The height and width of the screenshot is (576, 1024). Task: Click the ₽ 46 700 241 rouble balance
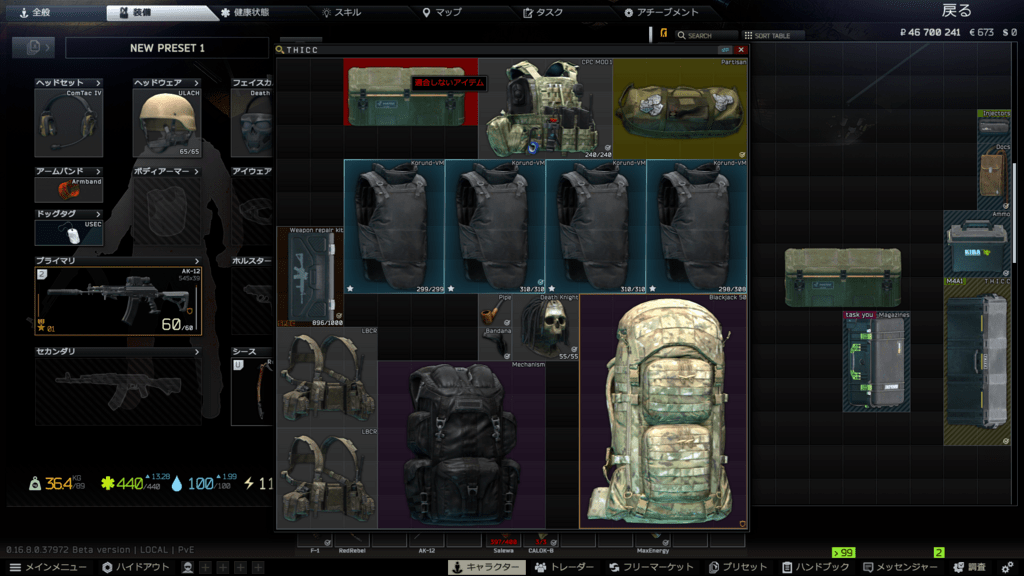click(930, 32)
